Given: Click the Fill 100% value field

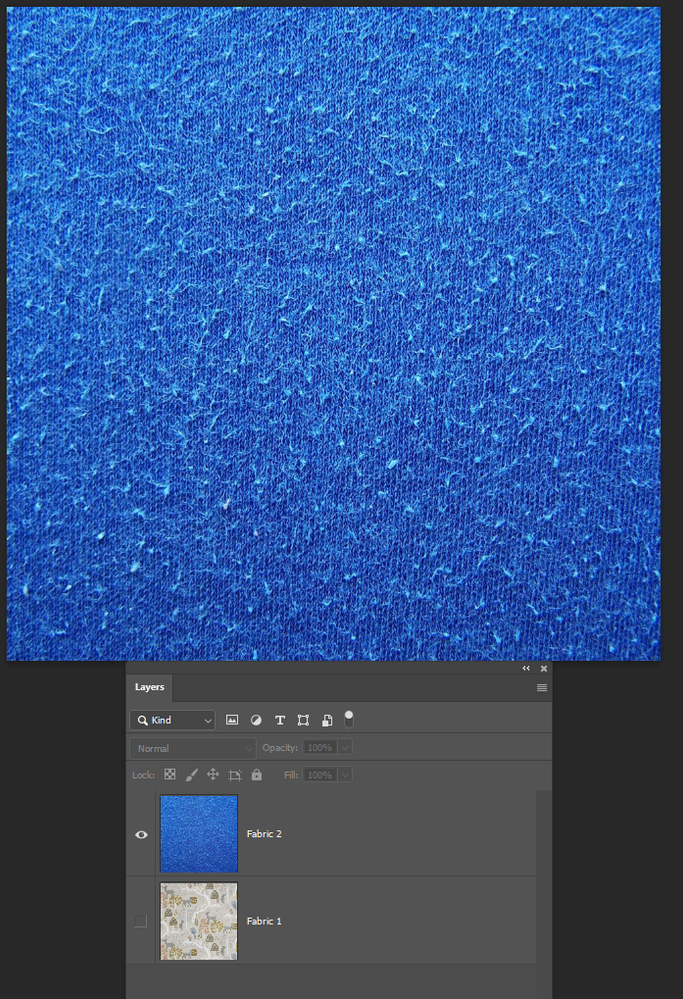Looking at the screenshot, I should coord(320,775).
